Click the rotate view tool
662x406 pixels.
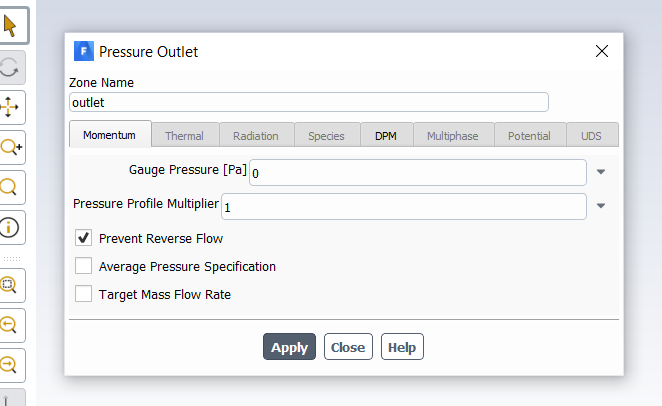click(x=12, y=66)
